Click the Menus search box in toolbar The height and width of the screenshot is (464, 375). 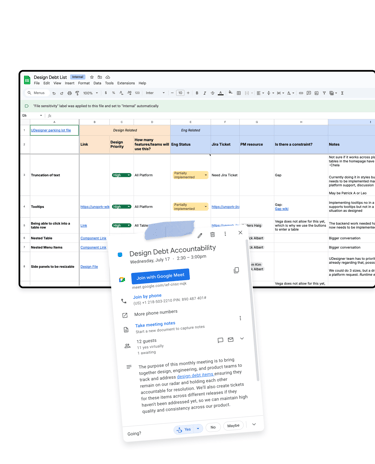click(x=37, y=93)
